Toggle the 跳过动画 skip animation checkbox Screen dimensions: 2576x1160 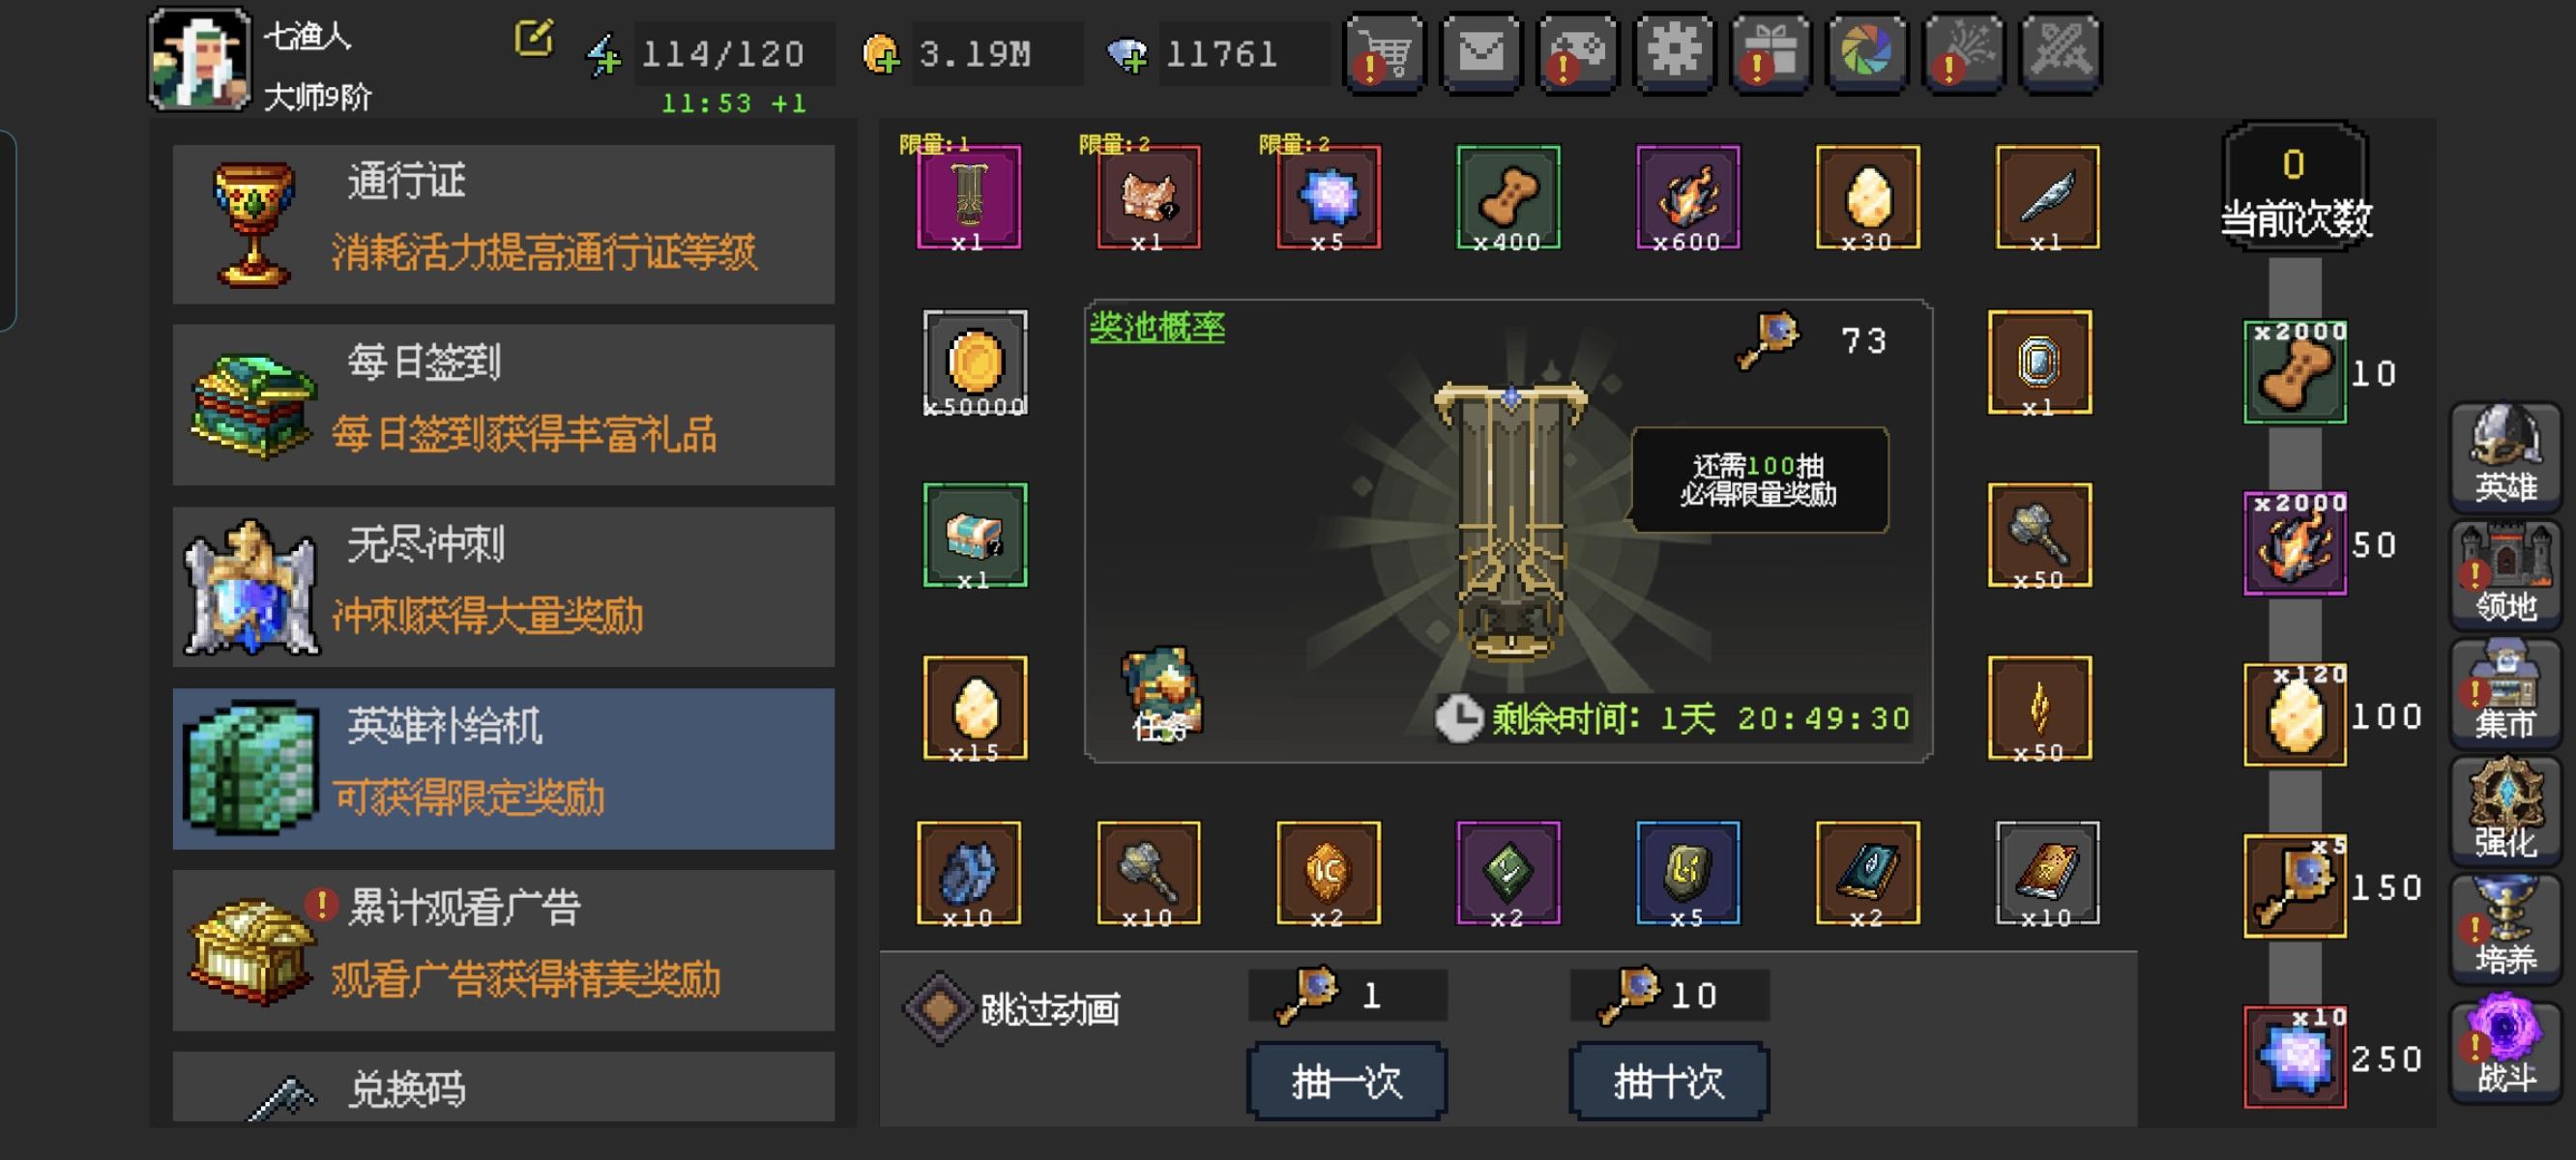coord(939,1008)
